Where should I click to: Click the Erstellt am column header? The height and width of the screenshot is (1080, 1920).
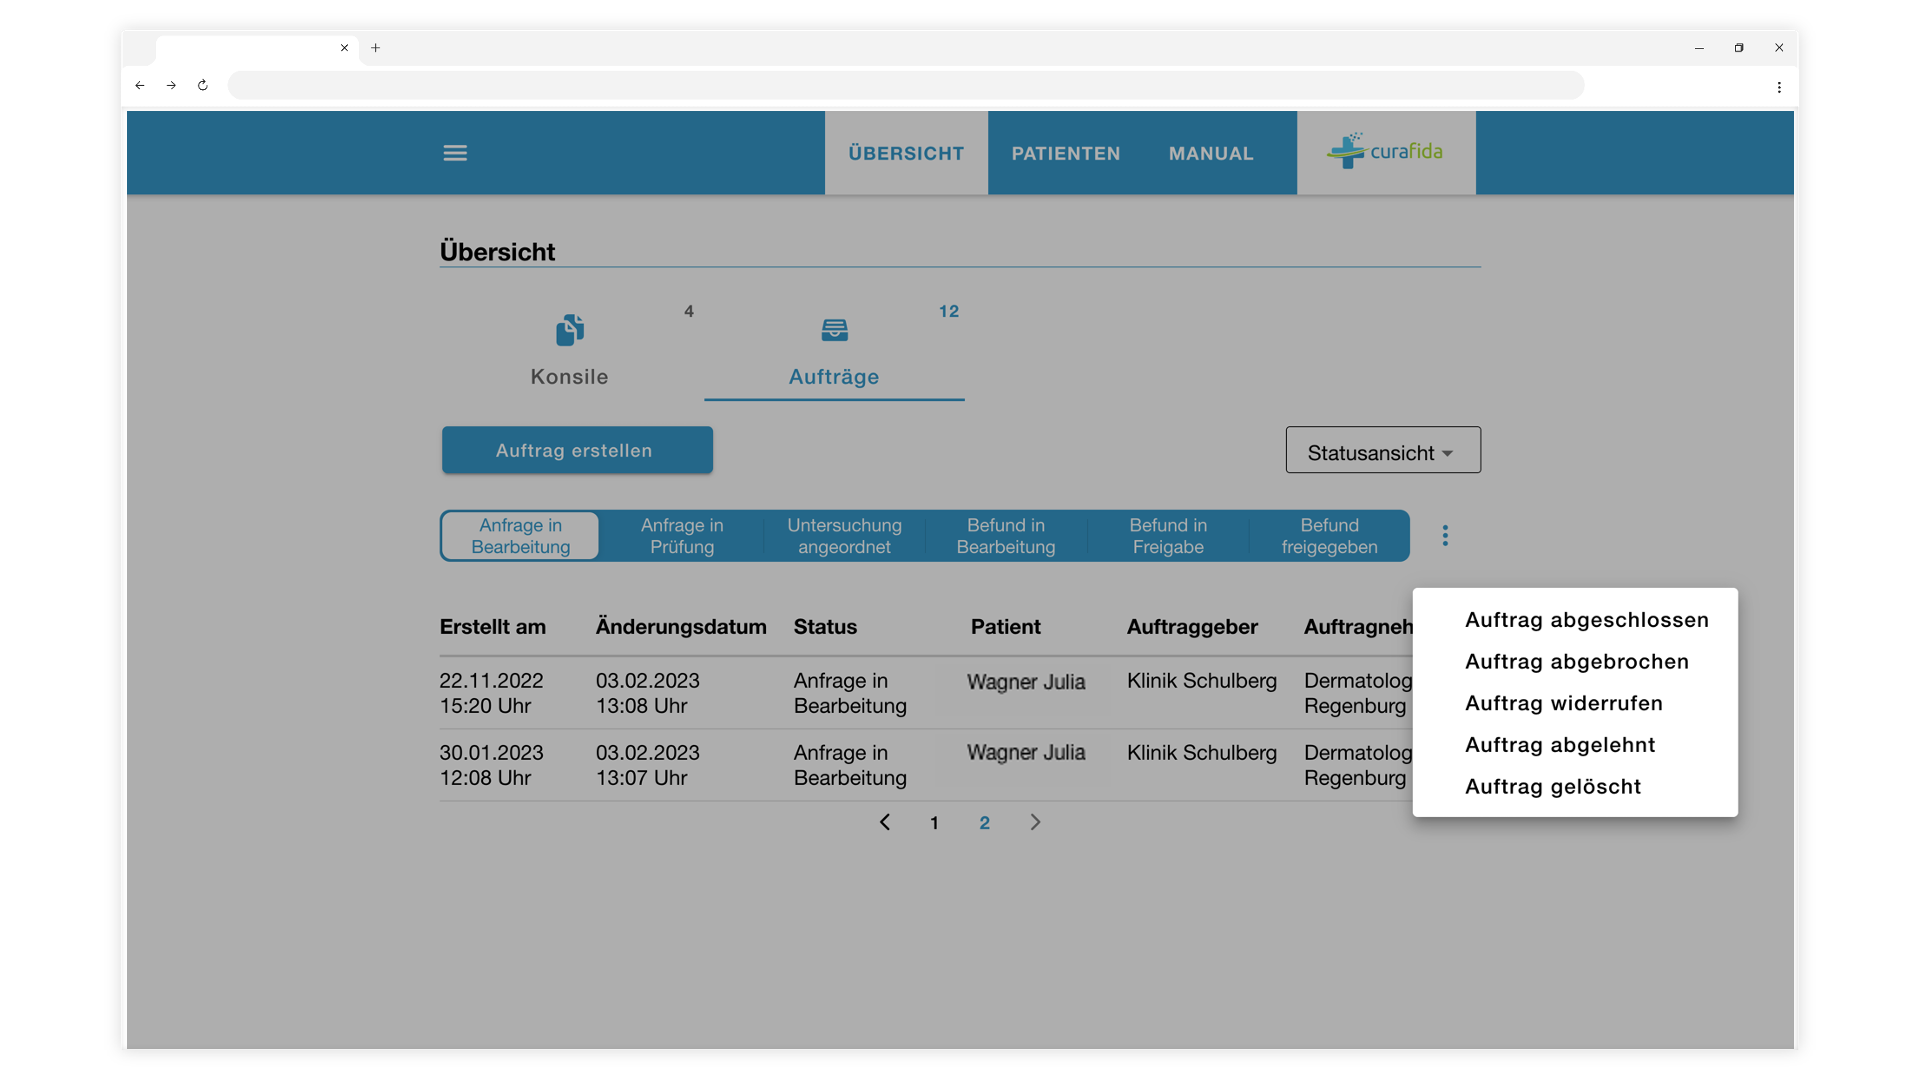[493, 627]
